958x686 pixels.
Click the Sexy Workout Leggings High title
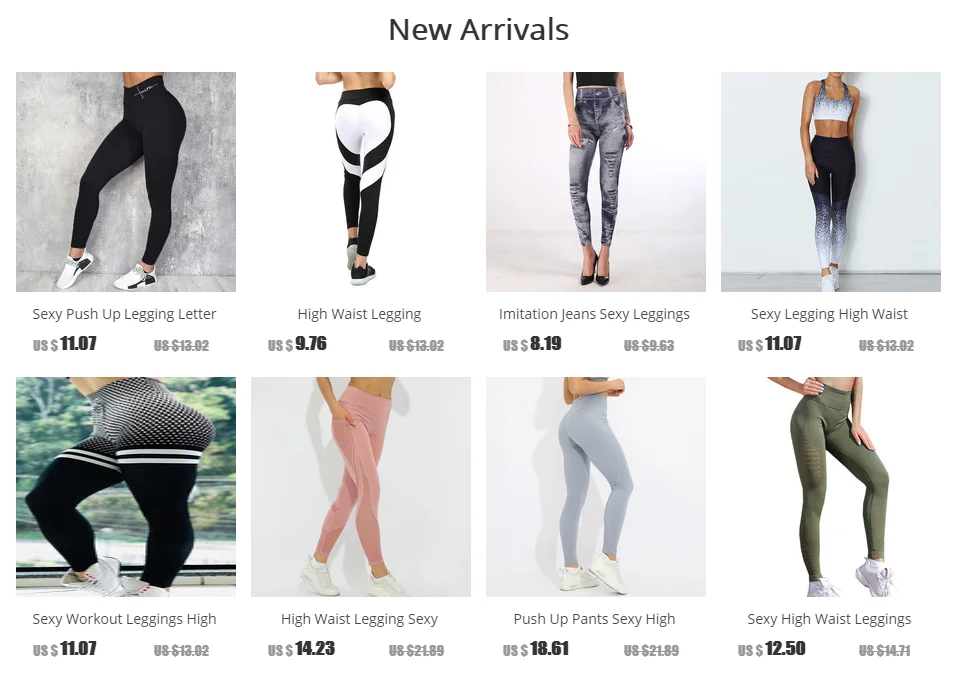(x=124, y=619)
